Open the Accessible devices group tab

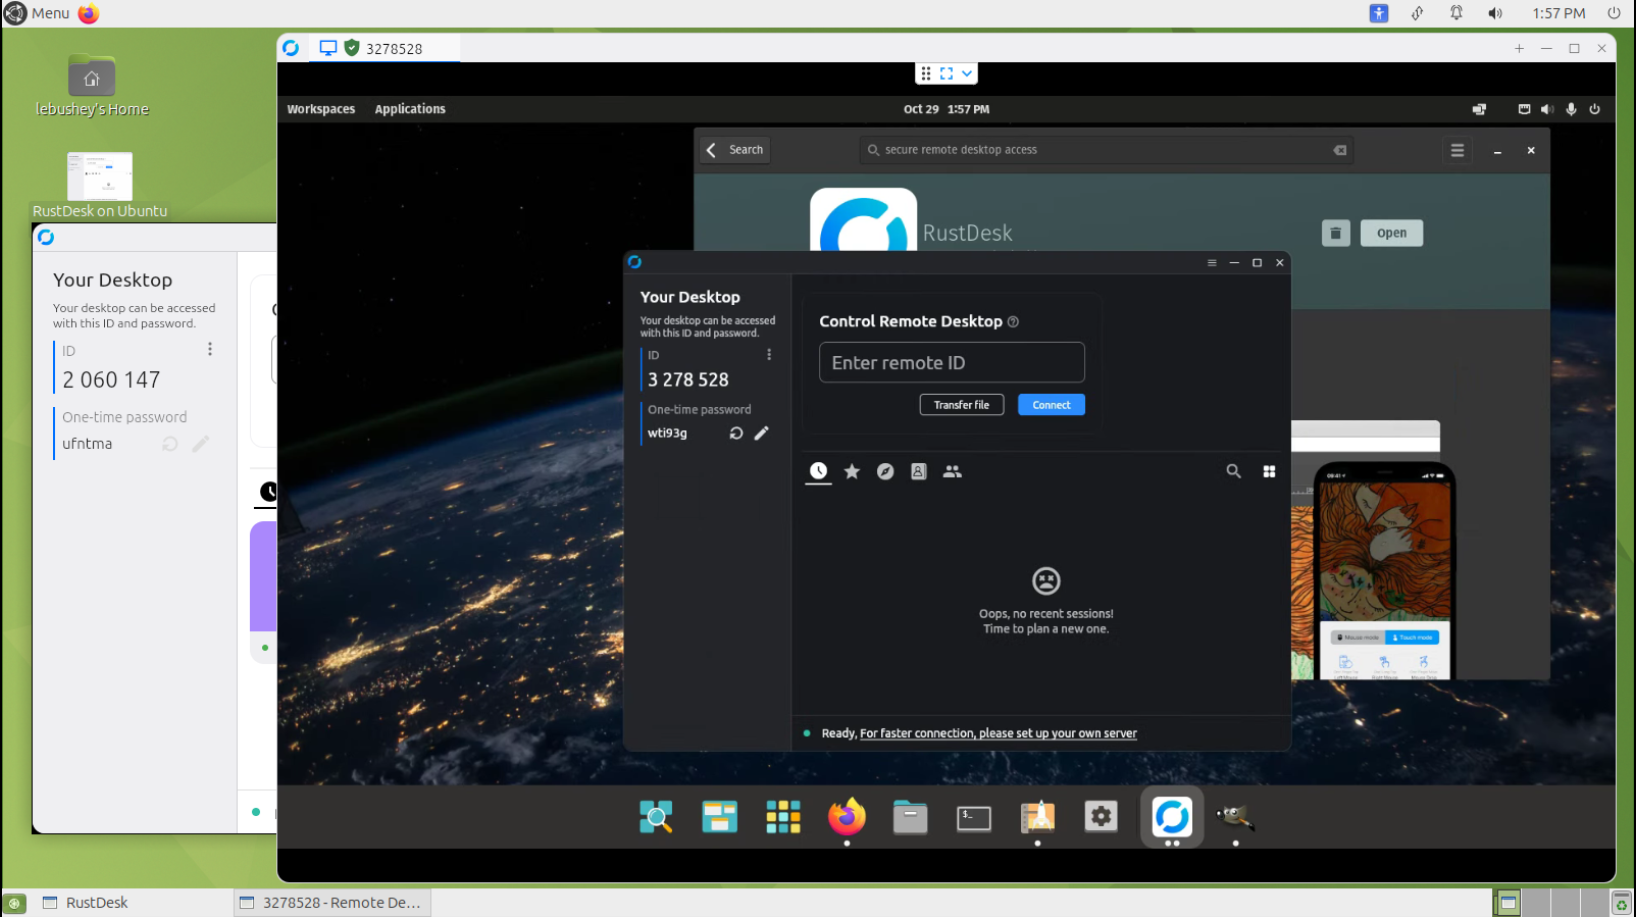pos(952,472)
